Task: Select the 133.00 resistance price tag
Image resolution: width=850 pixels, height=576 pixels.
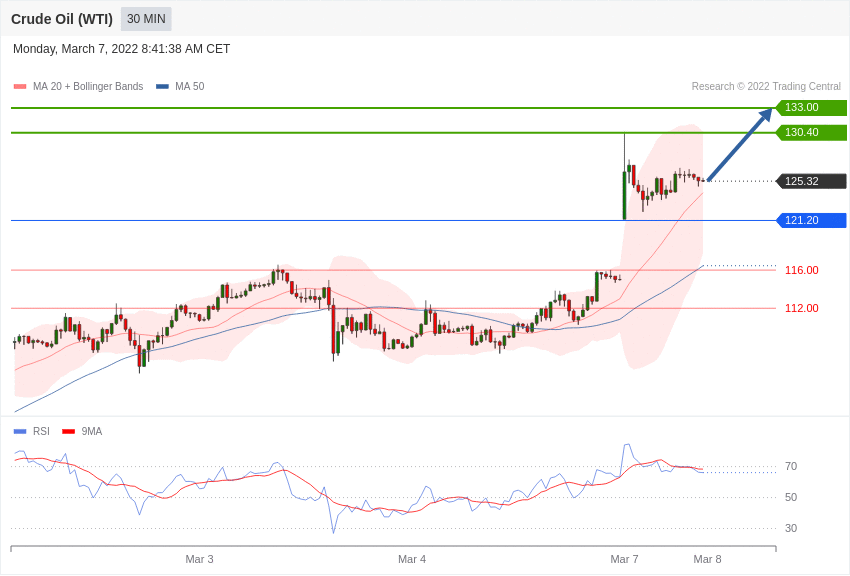Action: click(811, 108)
